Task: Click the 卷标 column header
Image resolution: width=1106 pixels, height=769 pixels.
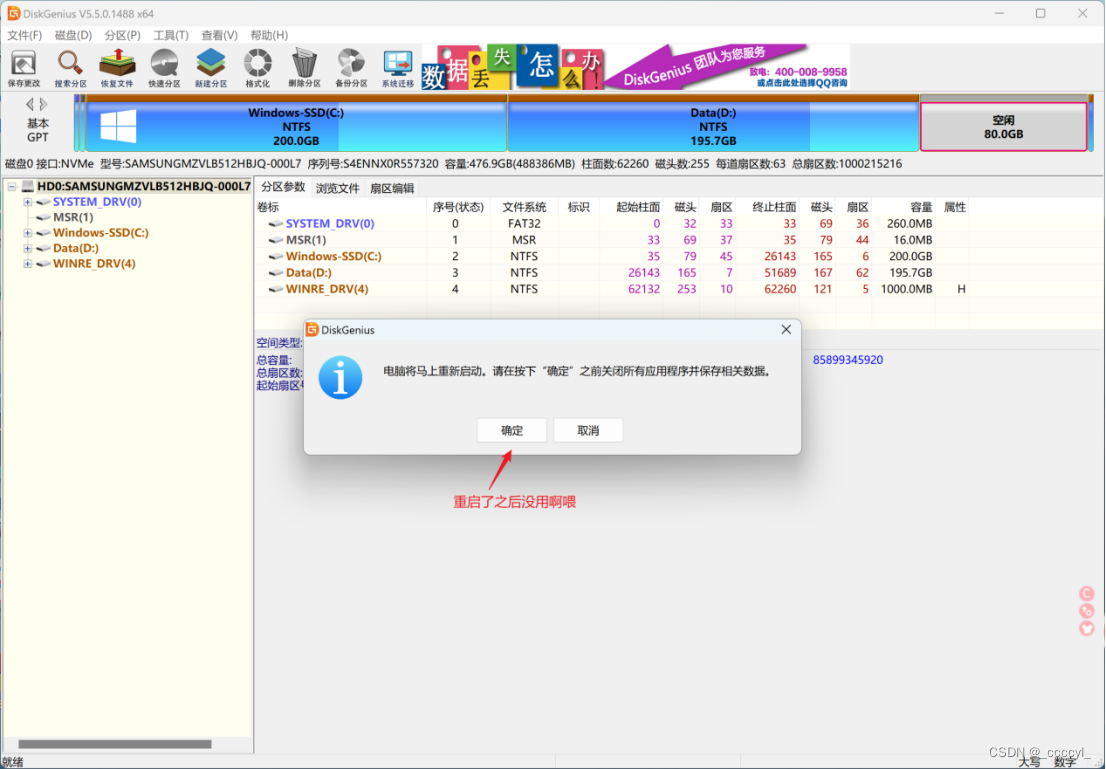Action: tap(341, 207)
